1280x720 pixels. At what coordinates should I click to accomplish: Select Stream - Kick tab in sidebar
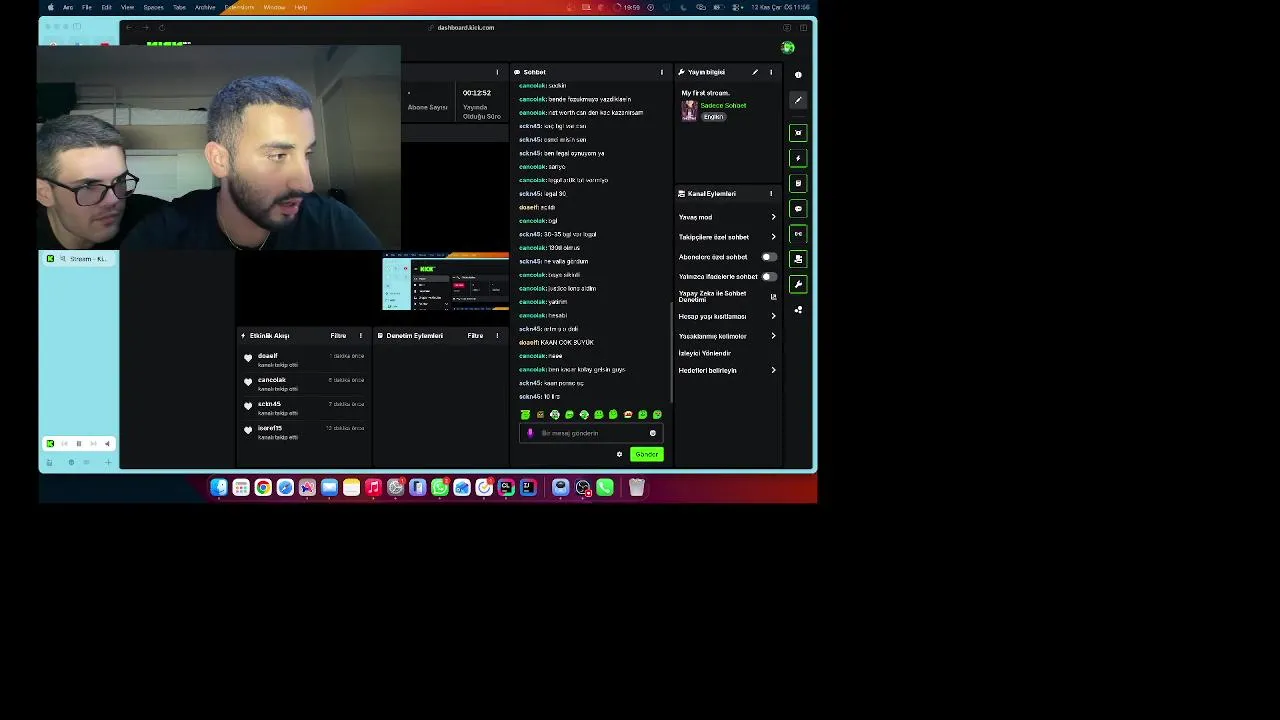79,259
